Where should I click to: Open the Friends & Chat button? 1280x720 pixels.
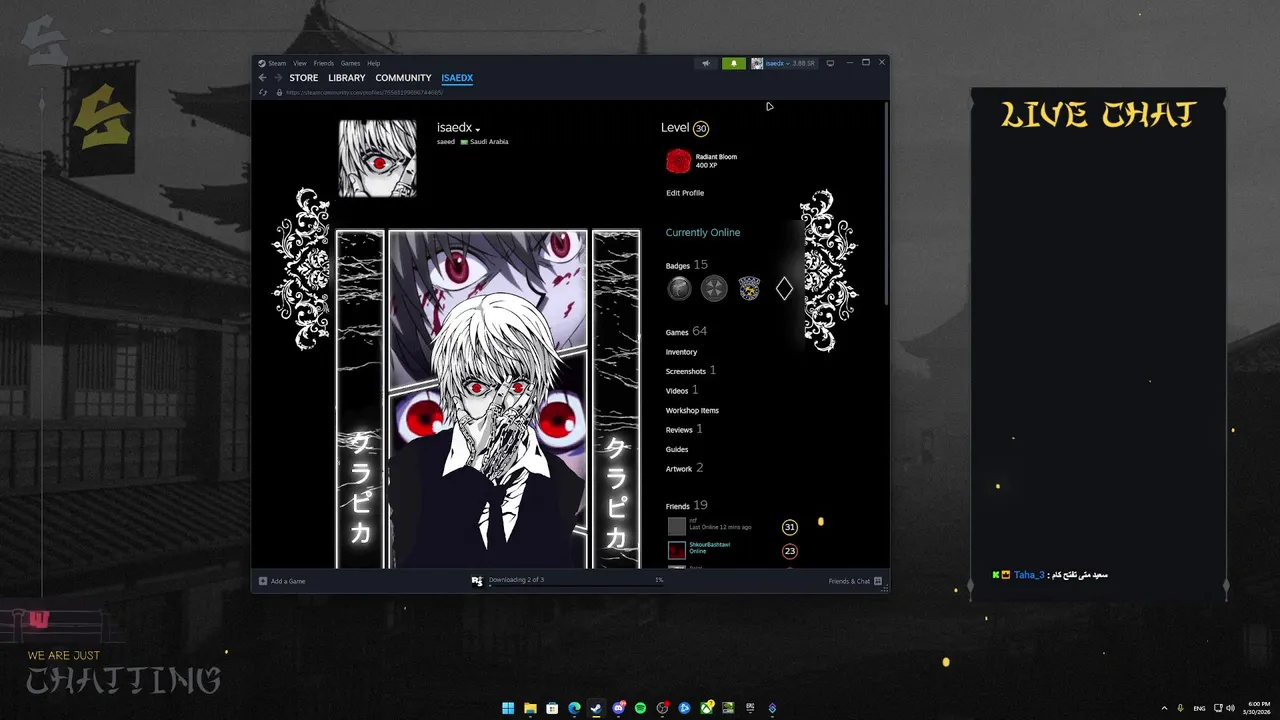(x=855, y=581)
